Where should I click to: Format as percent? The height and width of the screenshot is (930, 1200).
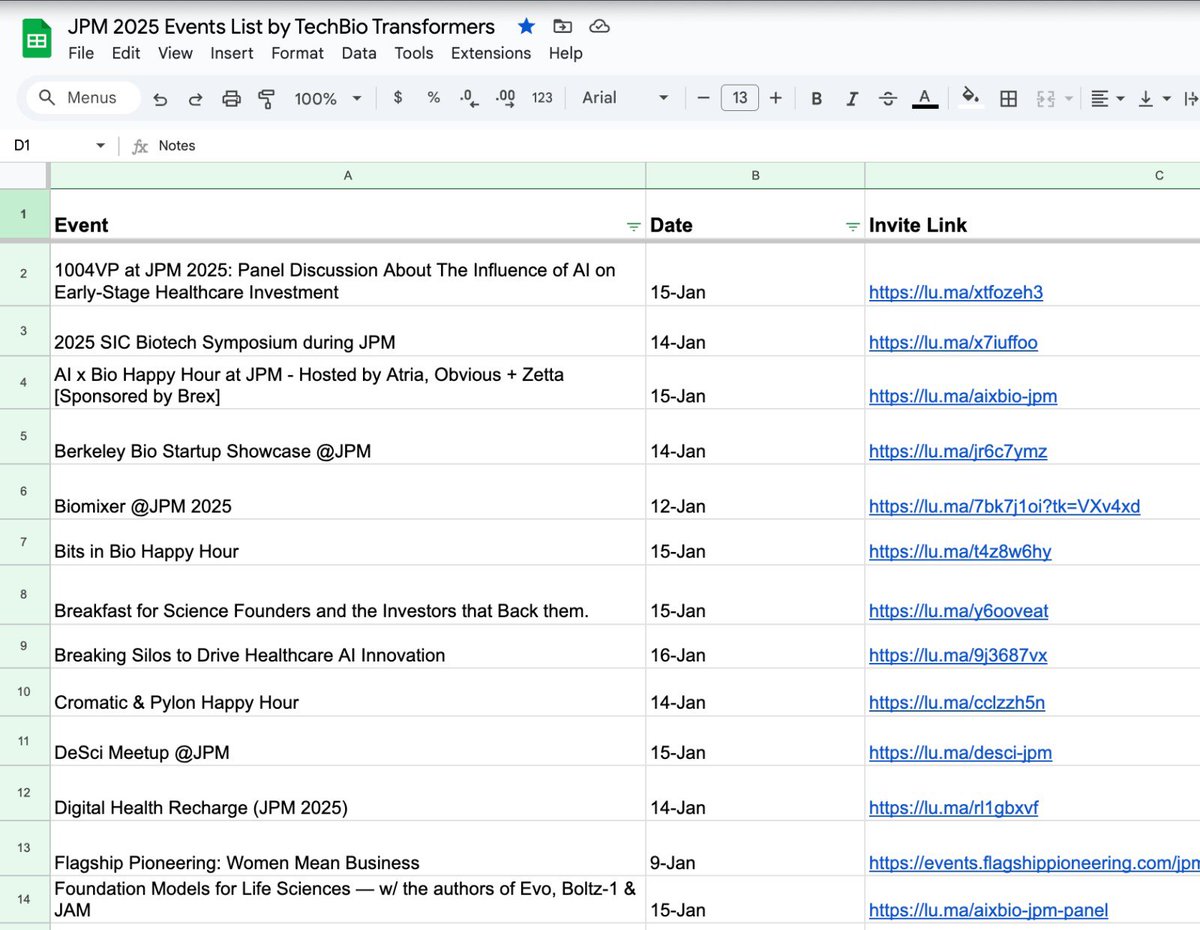(433, 98)
